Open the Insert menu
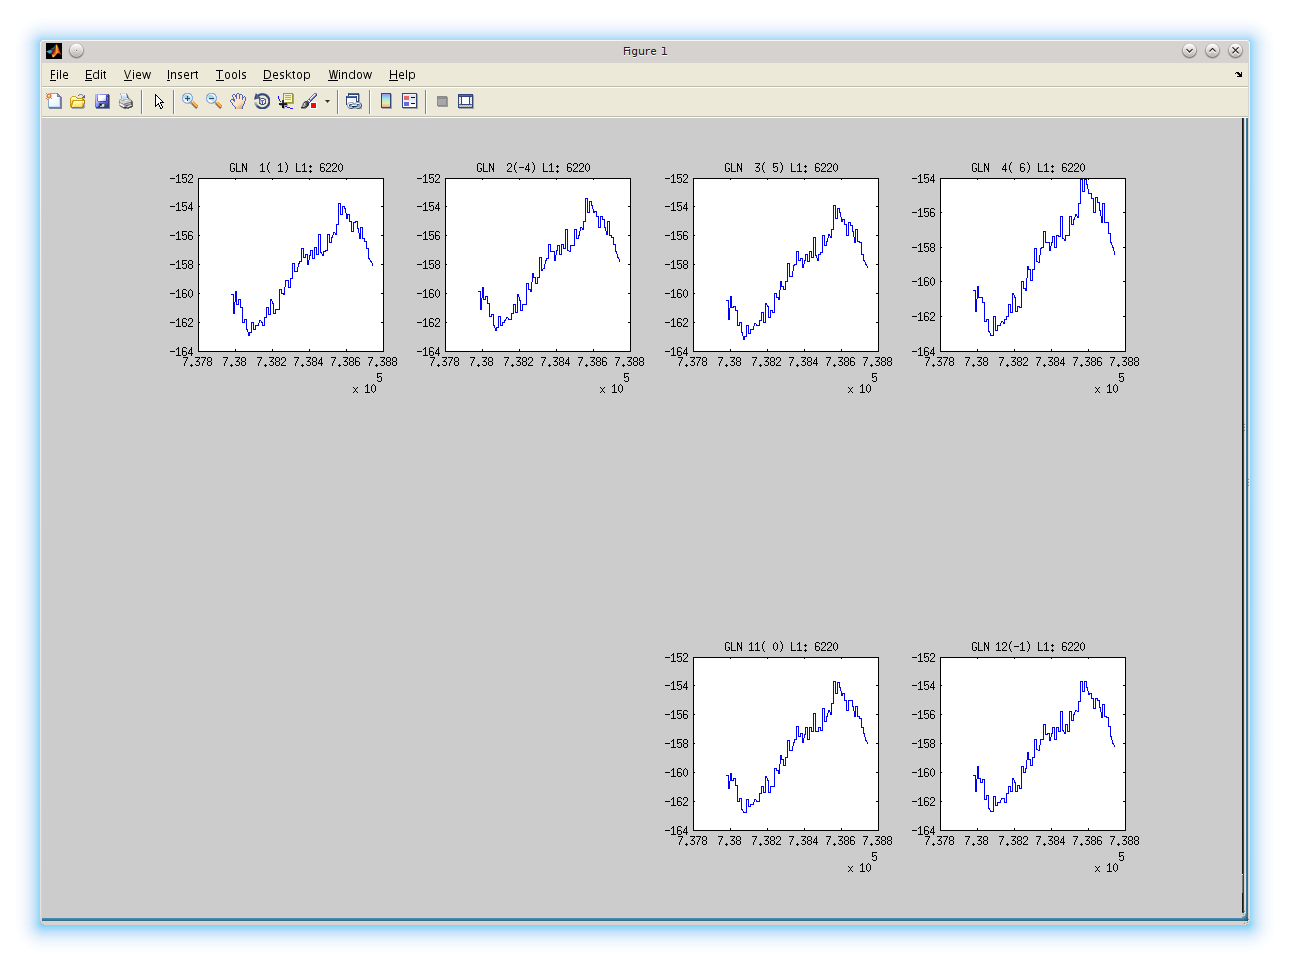The height and width of the screenshot is (965, 1290). (182, 75)
